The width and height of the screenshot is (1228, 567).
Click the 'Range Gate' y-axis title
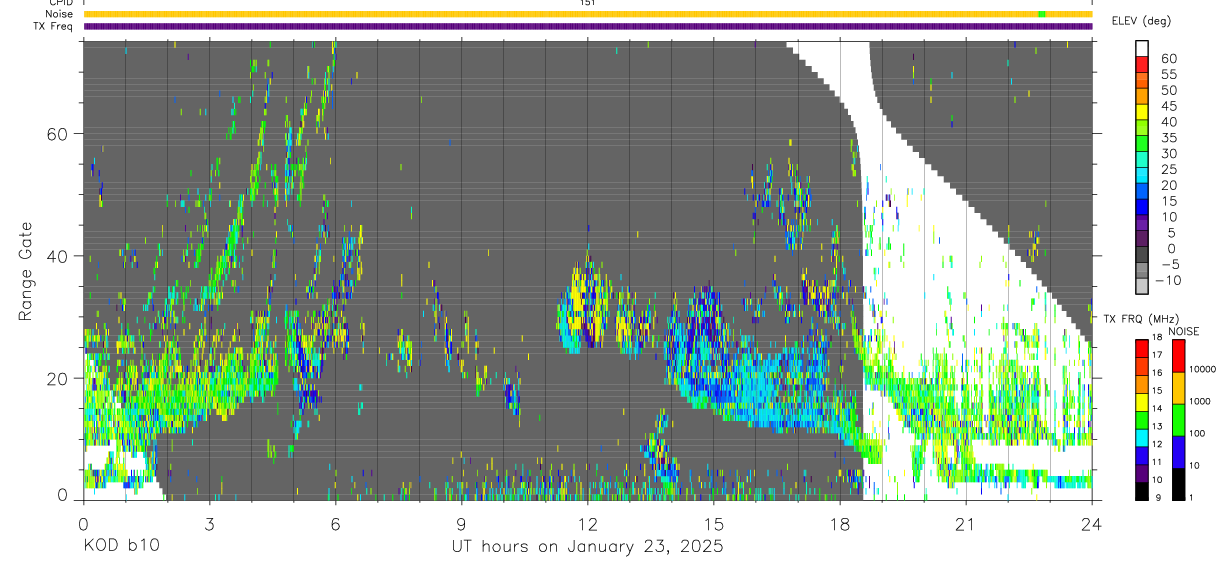tap(25, 272)
